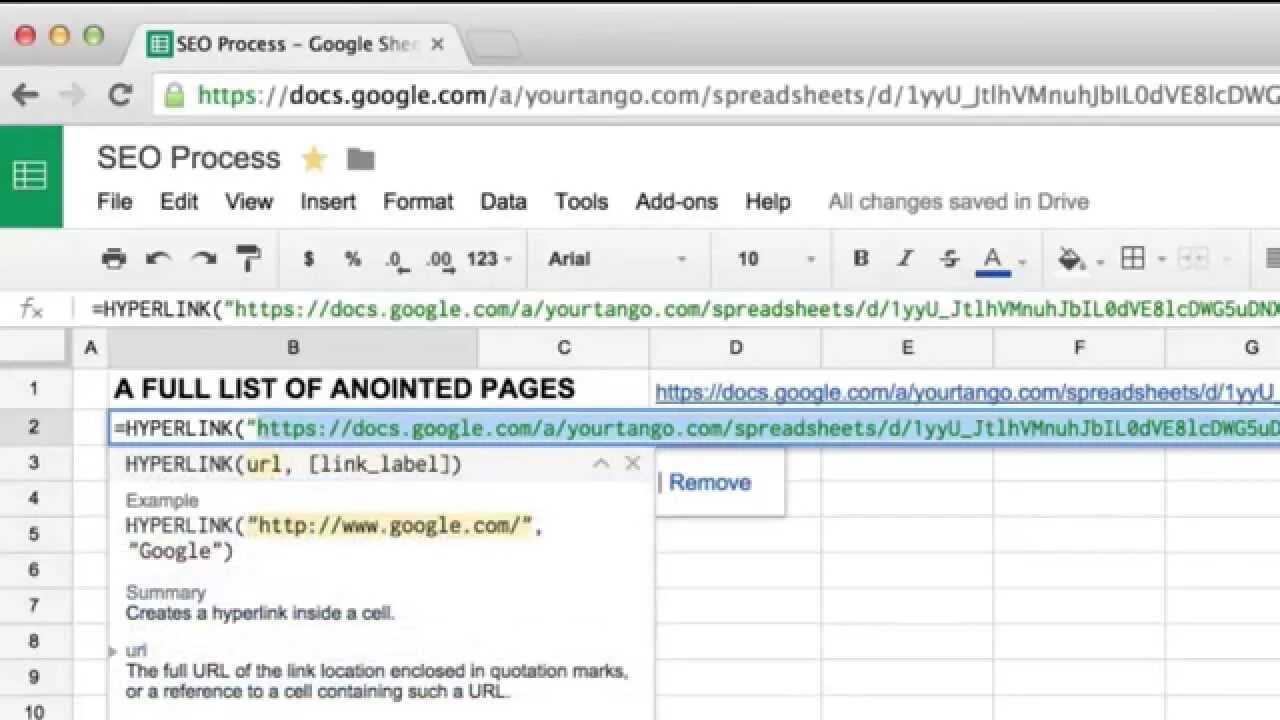The width and height of the screenshot is (1280, 720).
Task: Star the SEO Process document
Action: point(314,159)
